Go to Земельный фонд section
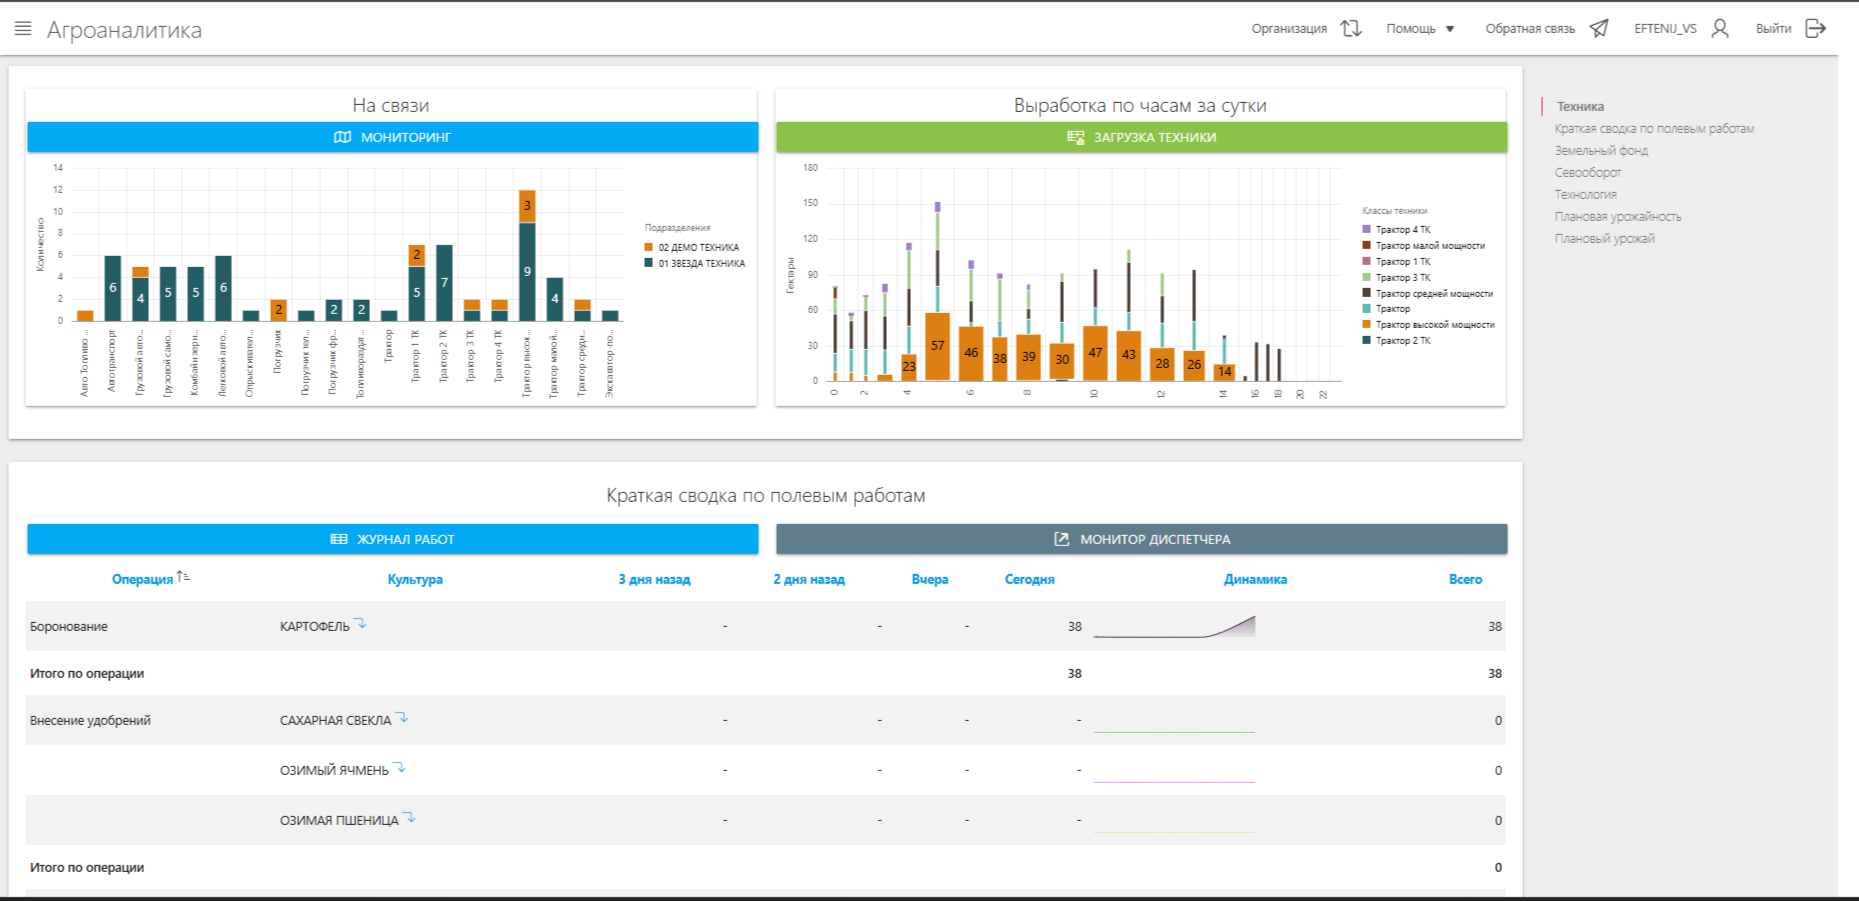1859x901 pixels. pos(1601,151)
